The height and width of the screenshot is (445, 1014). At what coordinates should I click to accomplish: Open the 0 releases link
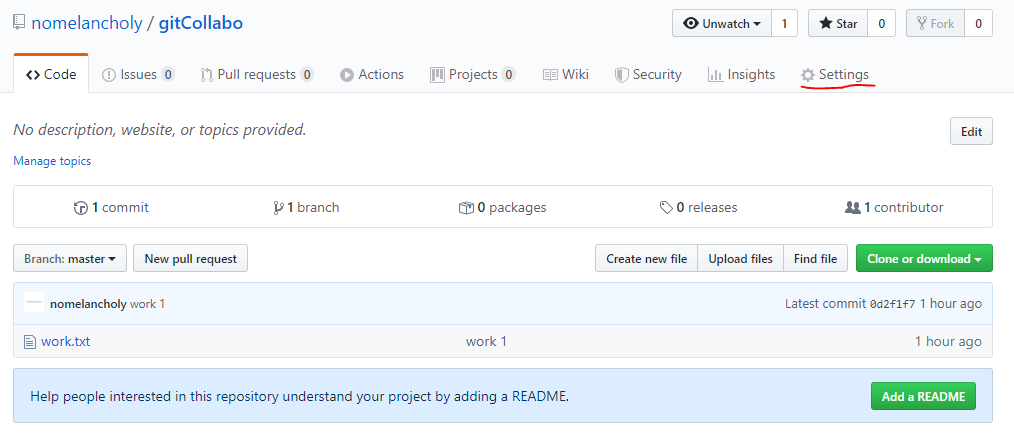point(698,208)
